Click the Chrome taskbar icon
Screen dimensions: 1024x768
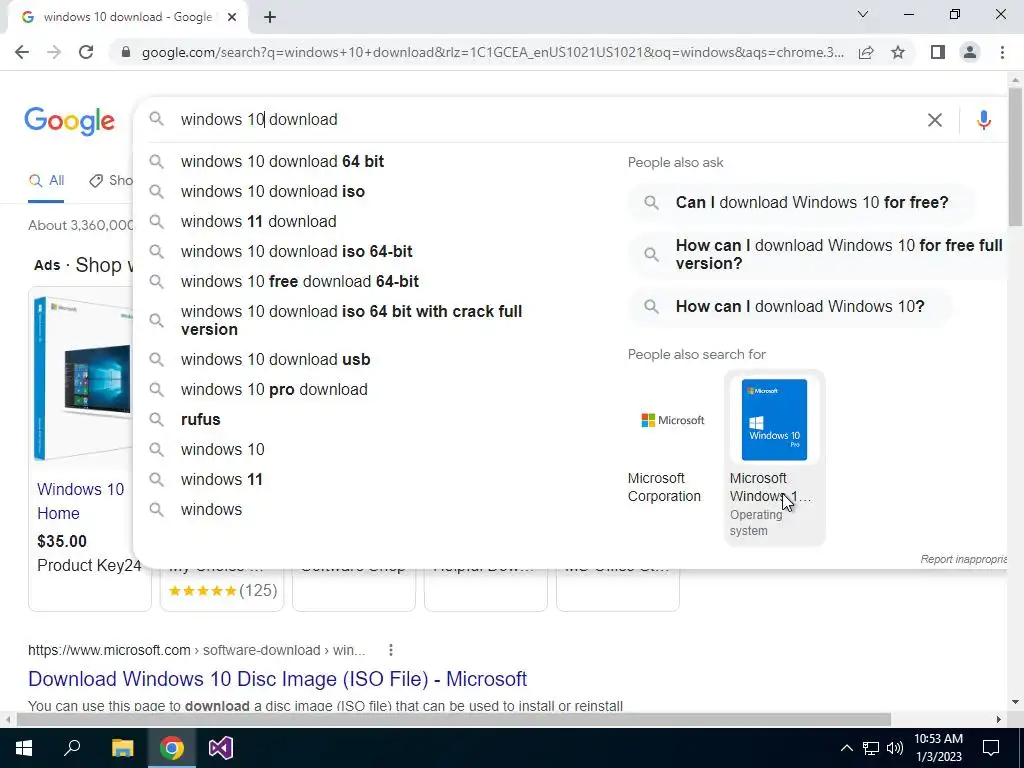tap(172, 748)
